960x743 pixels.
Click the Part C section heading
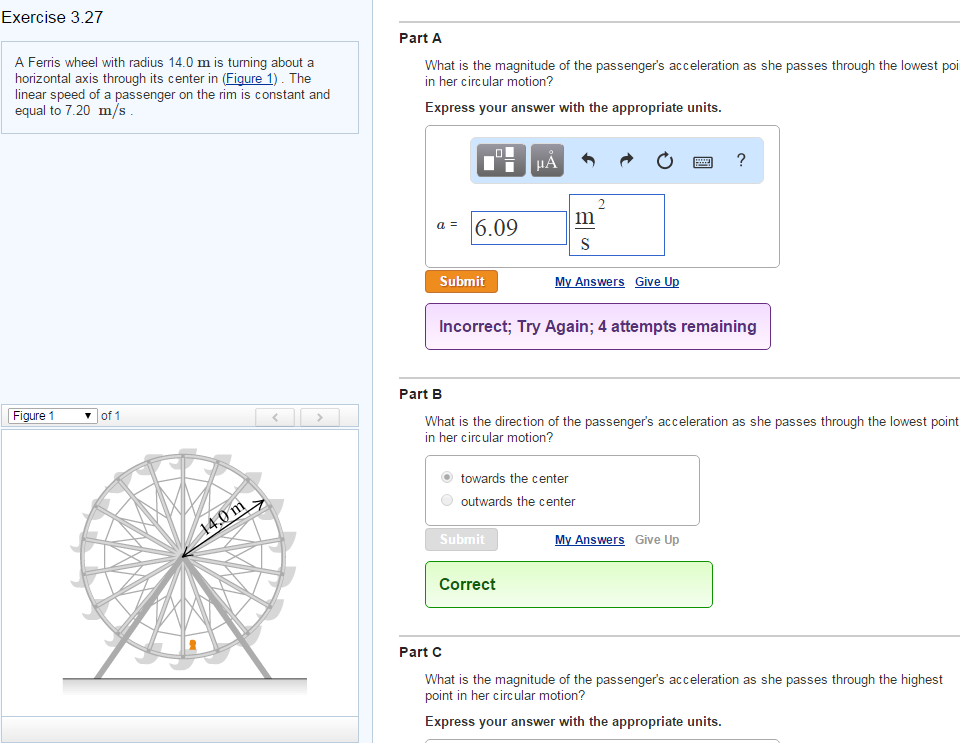coord(420,651)
